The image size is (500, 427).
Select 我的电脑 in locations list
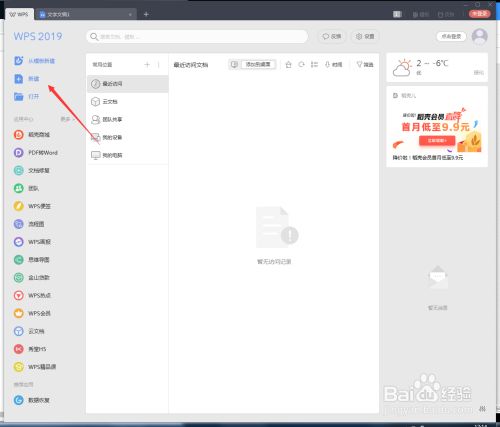point(127,155)
